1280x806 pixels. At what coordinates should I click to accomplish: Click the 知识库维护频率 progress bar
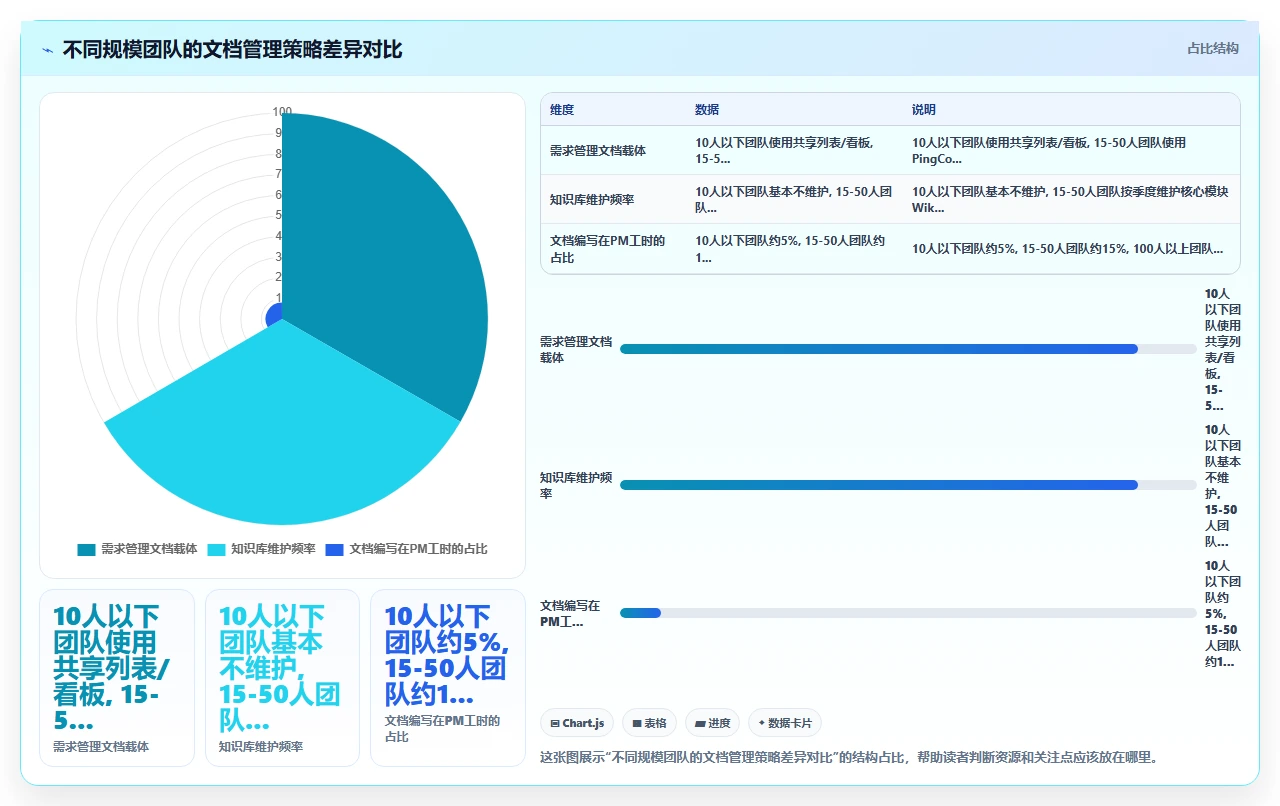908,485
